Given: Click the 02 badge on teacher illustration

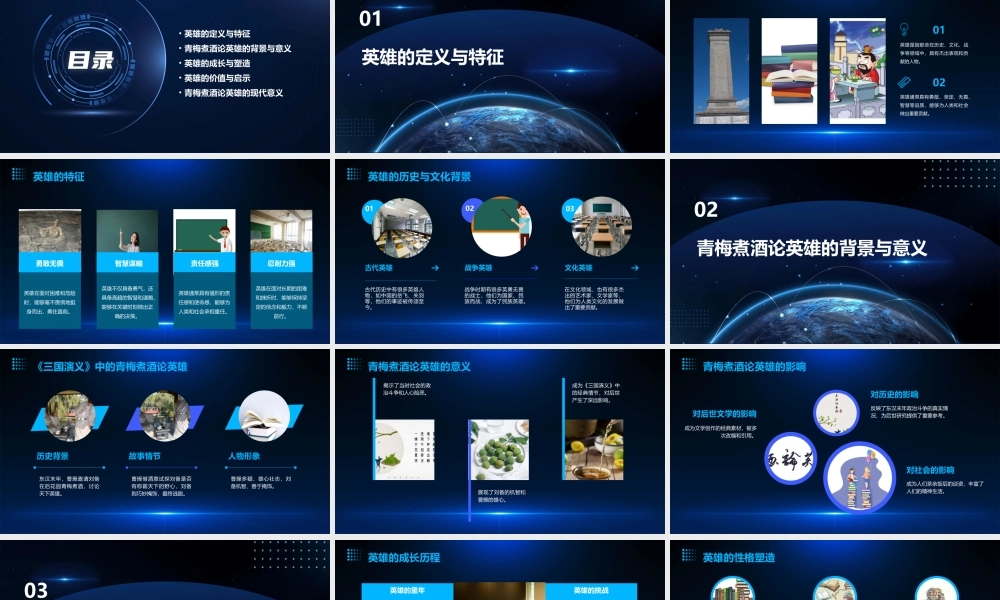Looking at the screenshot, I should click(x=469, y=209).
